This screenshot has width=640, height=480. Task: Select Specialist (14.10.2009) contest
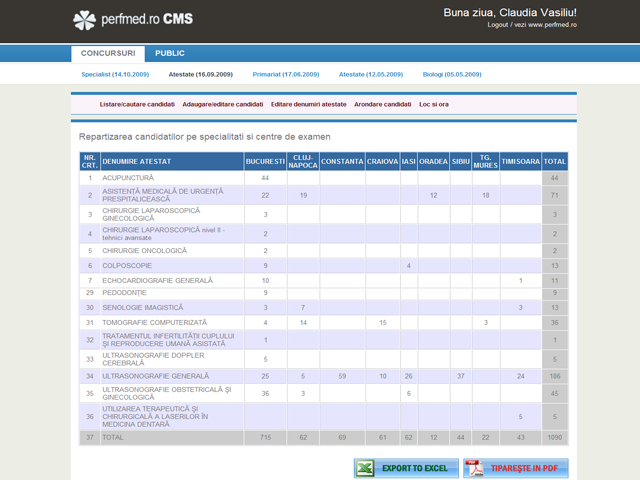point(114,74)
